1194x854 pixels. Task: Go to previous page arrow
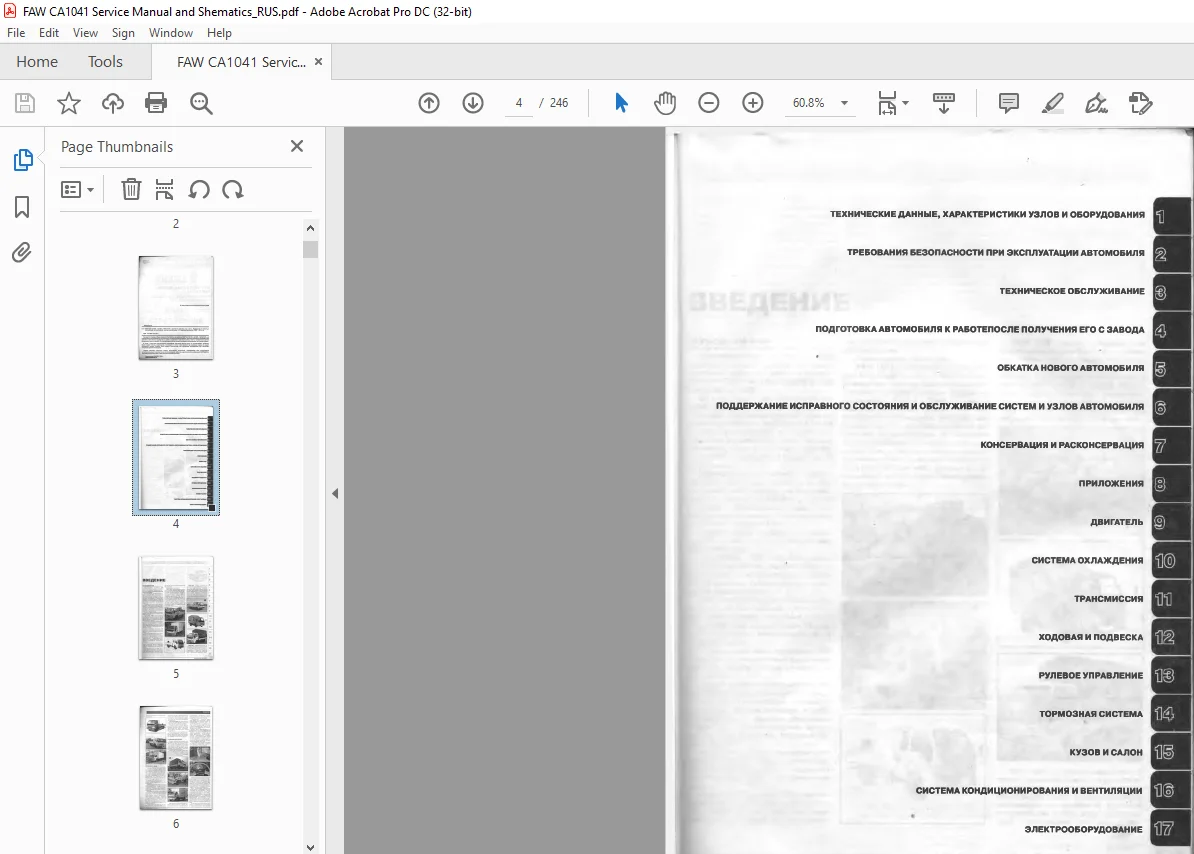(429, 103)
